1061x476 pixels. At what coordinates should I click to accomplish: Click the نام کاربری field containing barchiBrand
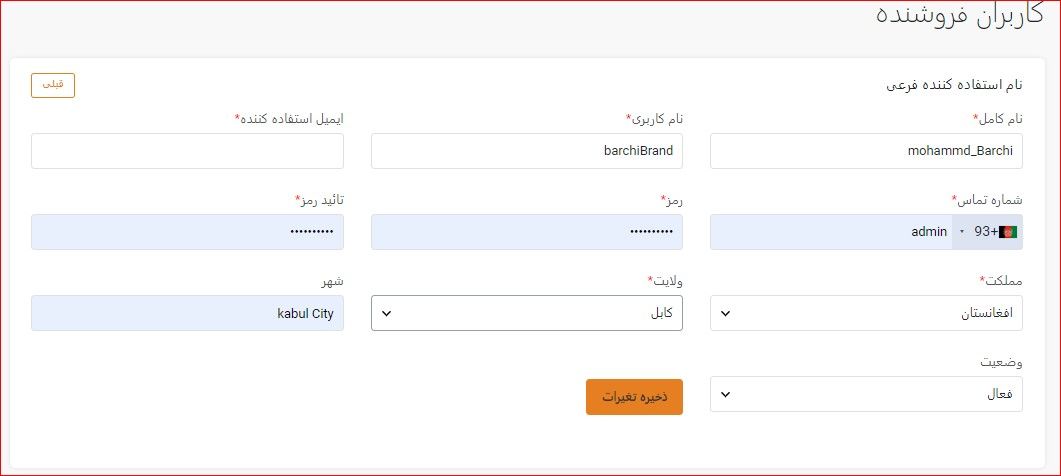coord(526,151)
